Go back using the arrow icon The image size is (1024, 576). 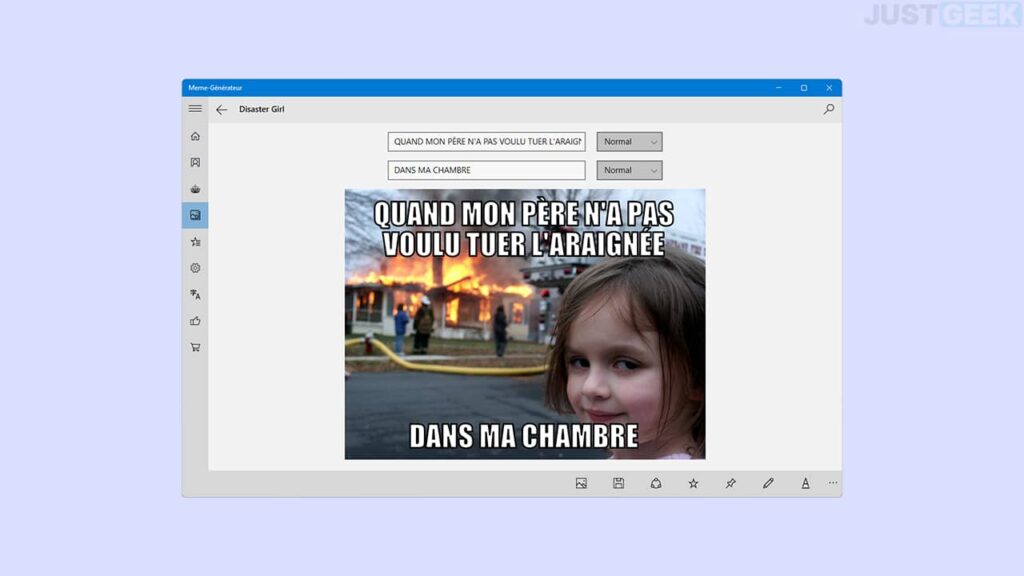click(x=221, y=110)
